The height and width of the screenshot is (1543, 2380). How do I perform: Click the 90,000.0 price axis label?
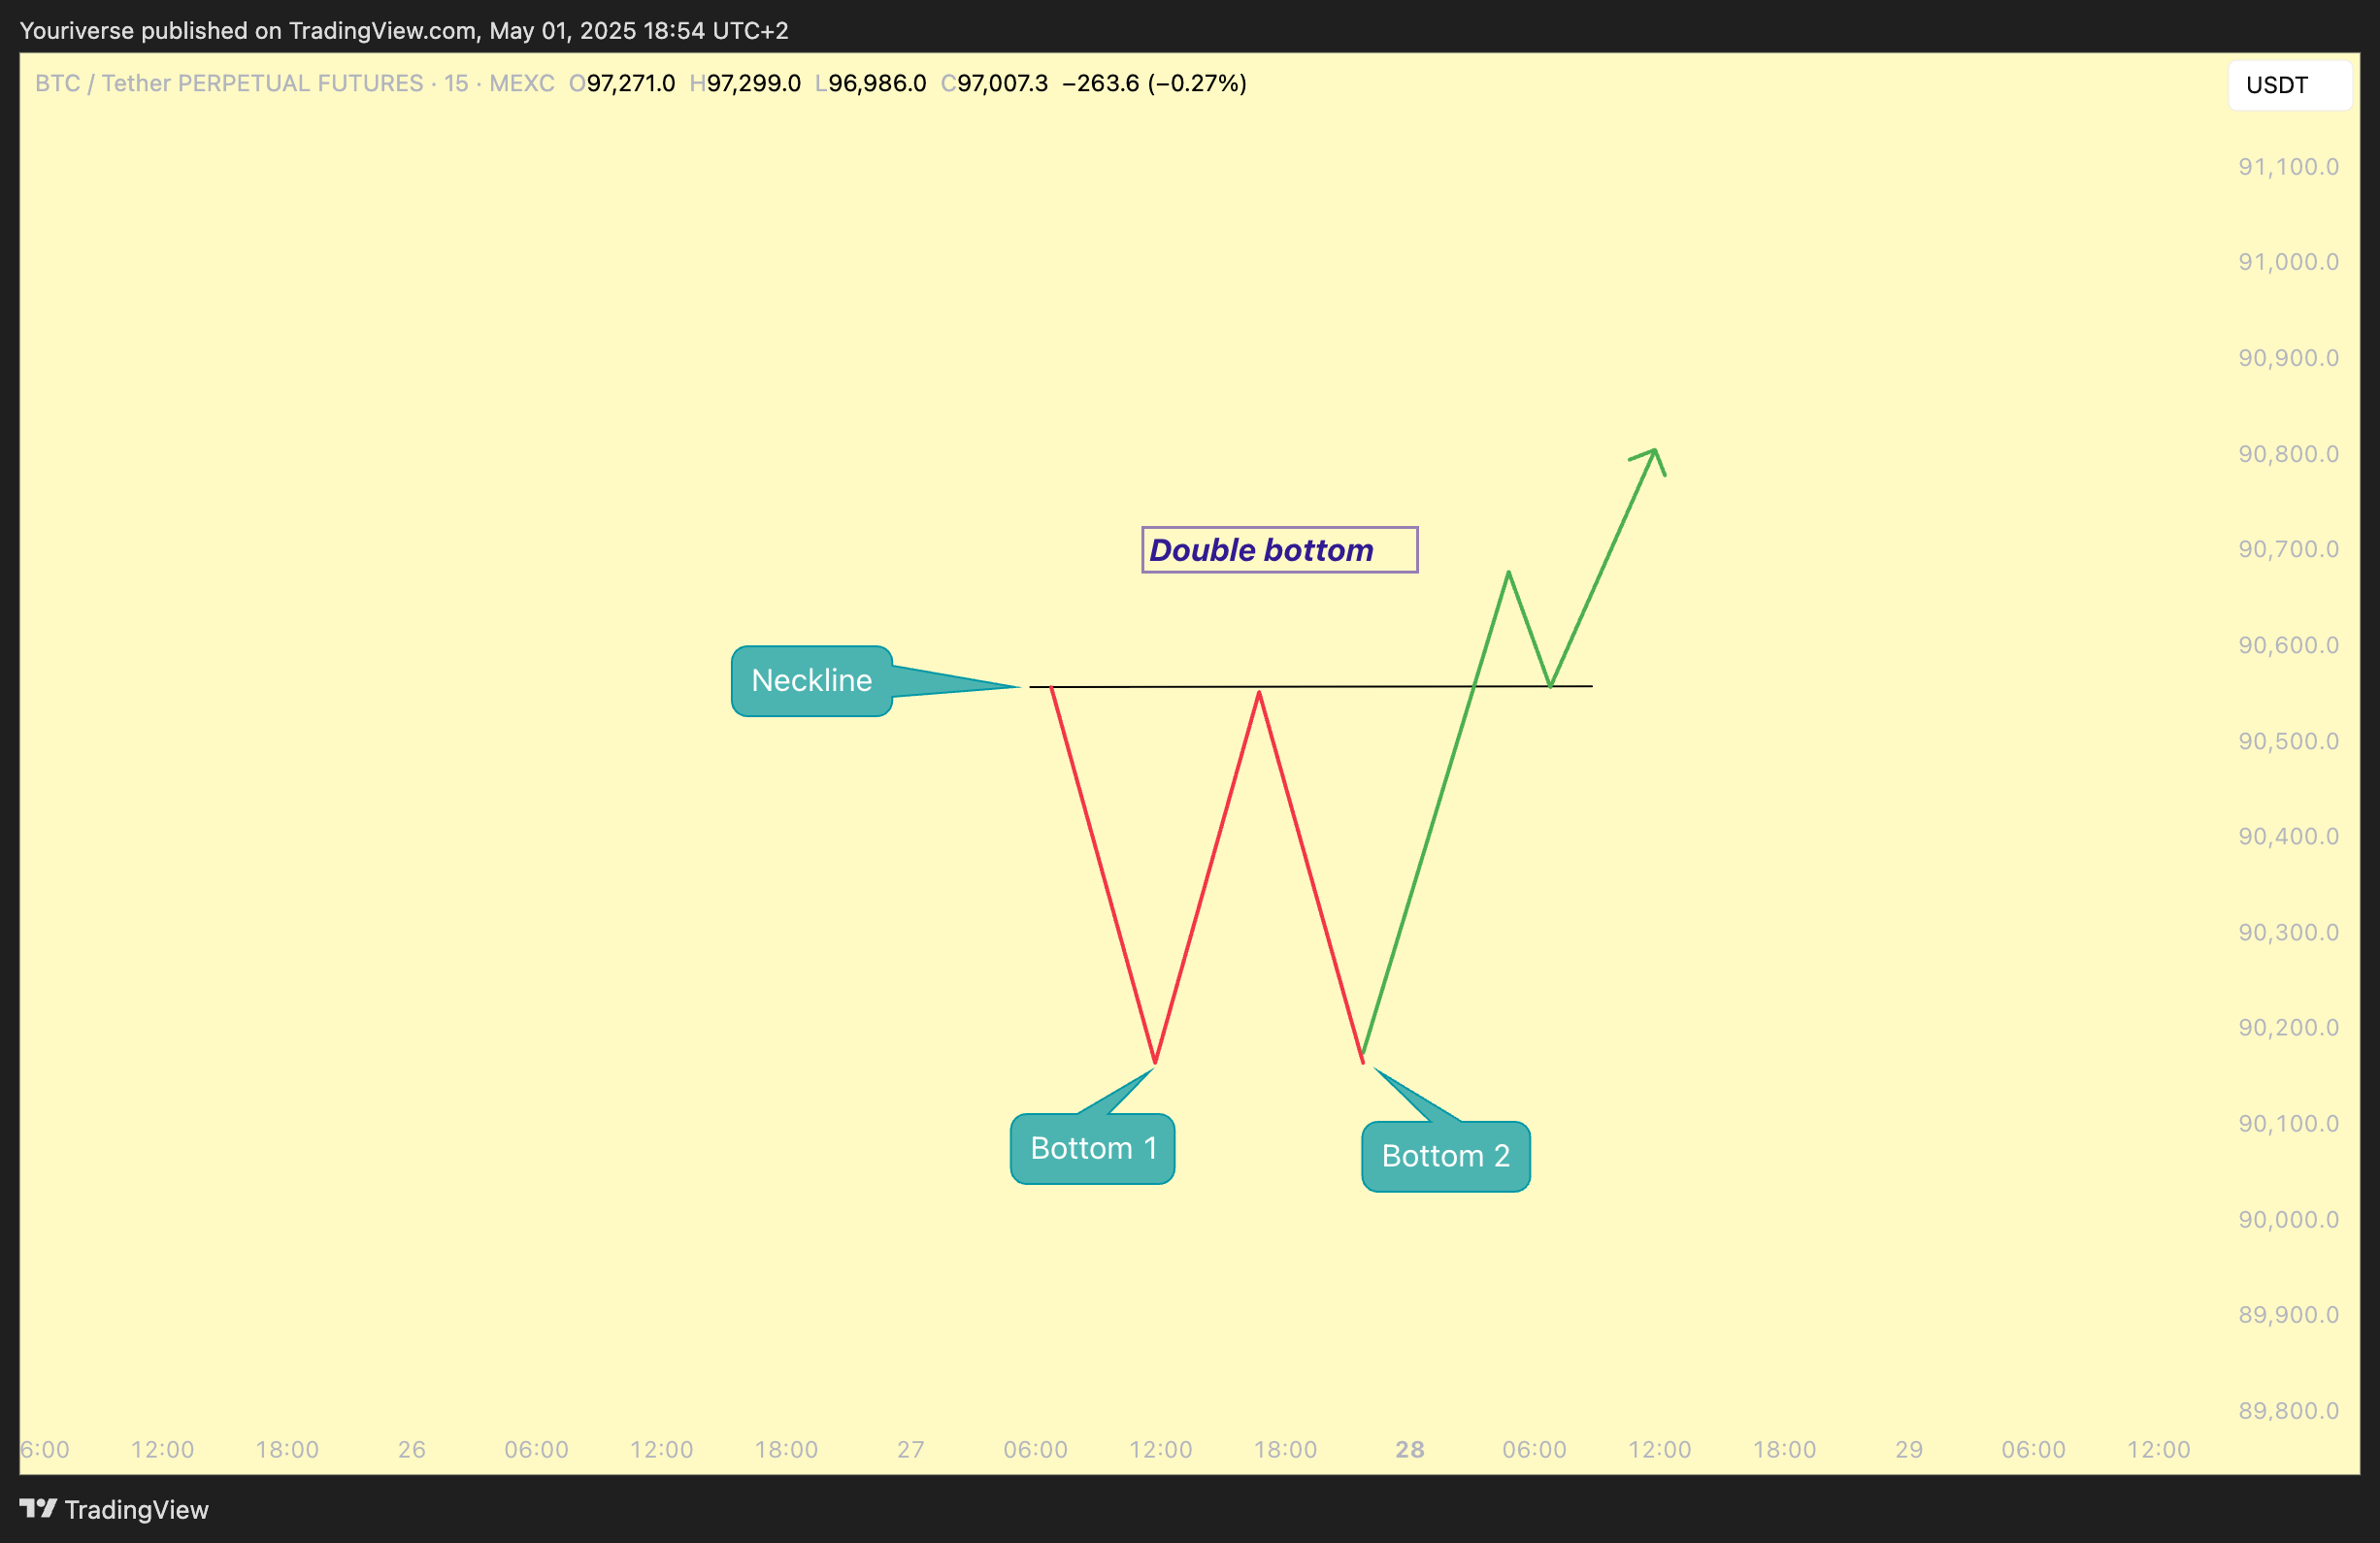(2288, 1219)
